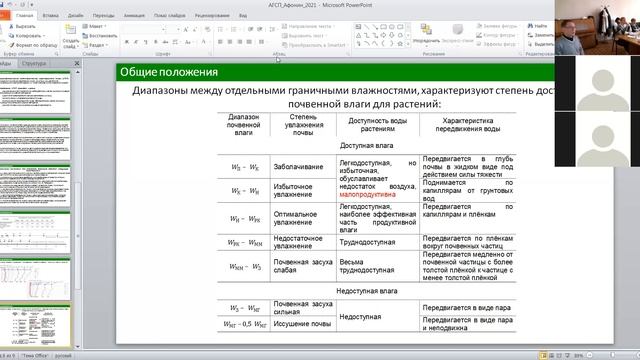The width and height of the screenshot is (640, 360).
Task: Toggle italic text formatting
Action: [136, 42]
